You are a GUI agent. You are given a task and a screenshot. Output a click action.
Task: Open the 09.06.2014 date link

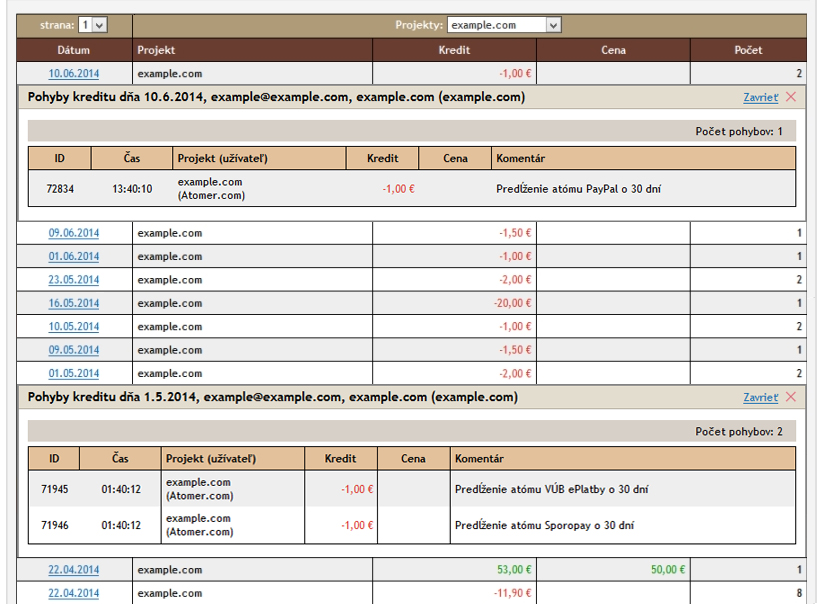coord(74,233)
